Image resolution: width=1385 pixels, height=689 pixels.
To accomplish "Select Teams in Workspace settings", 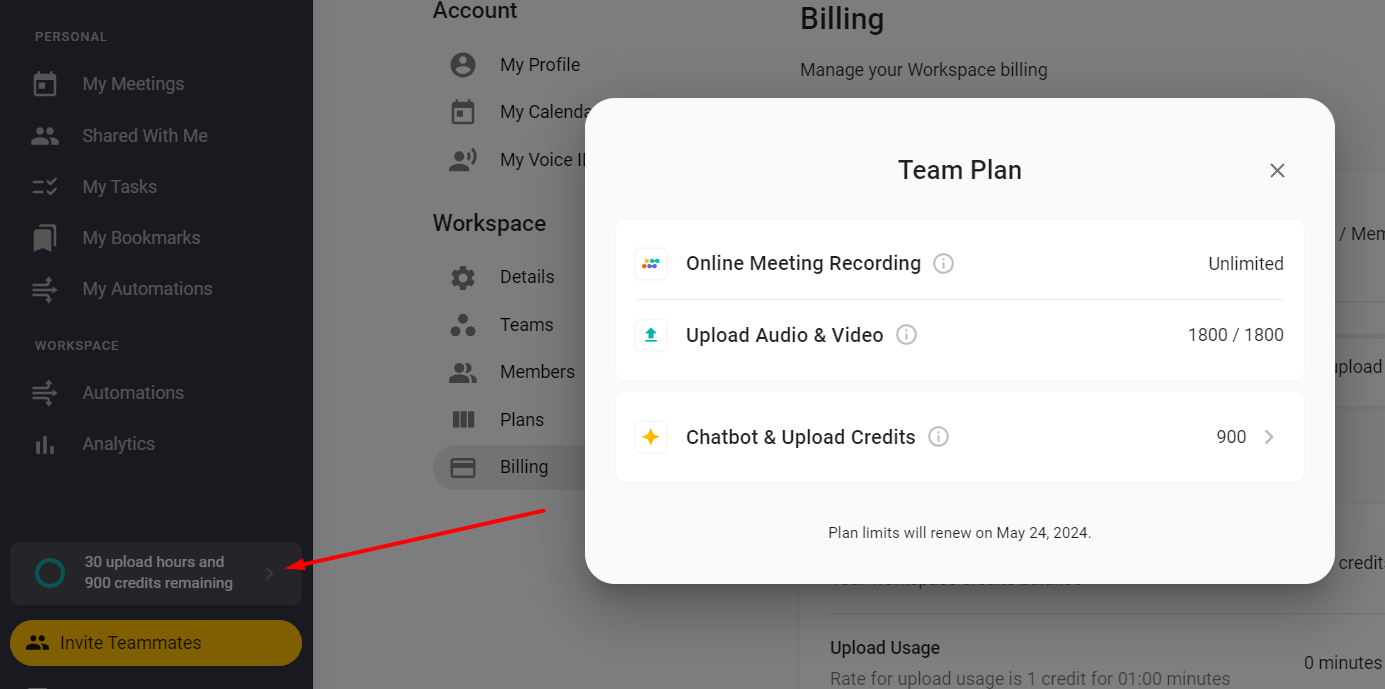I will click(526, 325).
